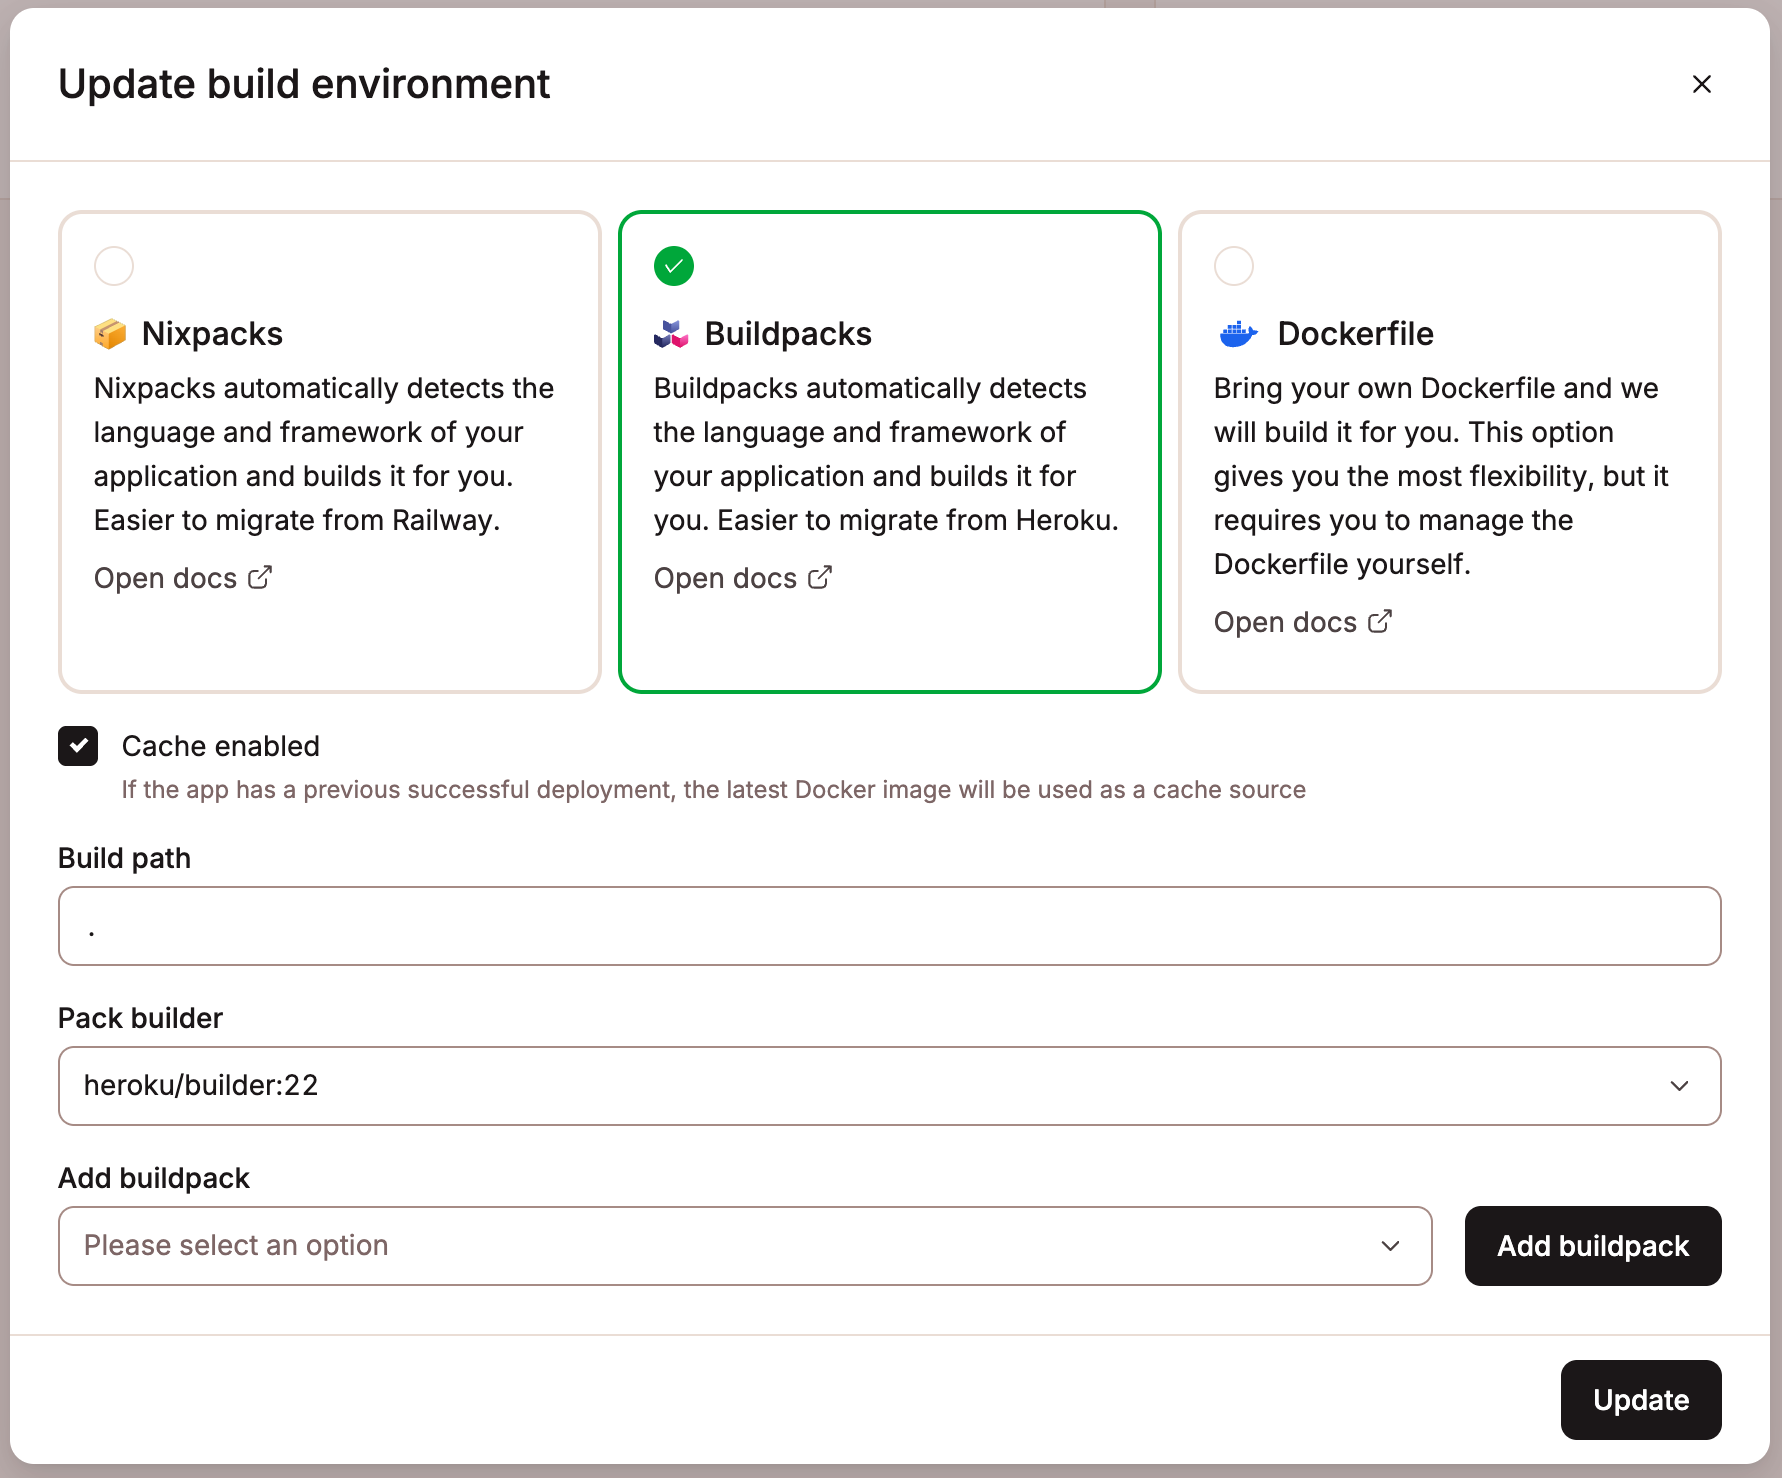Click the Buildpacks cubes icon
Screen dimensions: 1782x1478
tap(671, 334)
